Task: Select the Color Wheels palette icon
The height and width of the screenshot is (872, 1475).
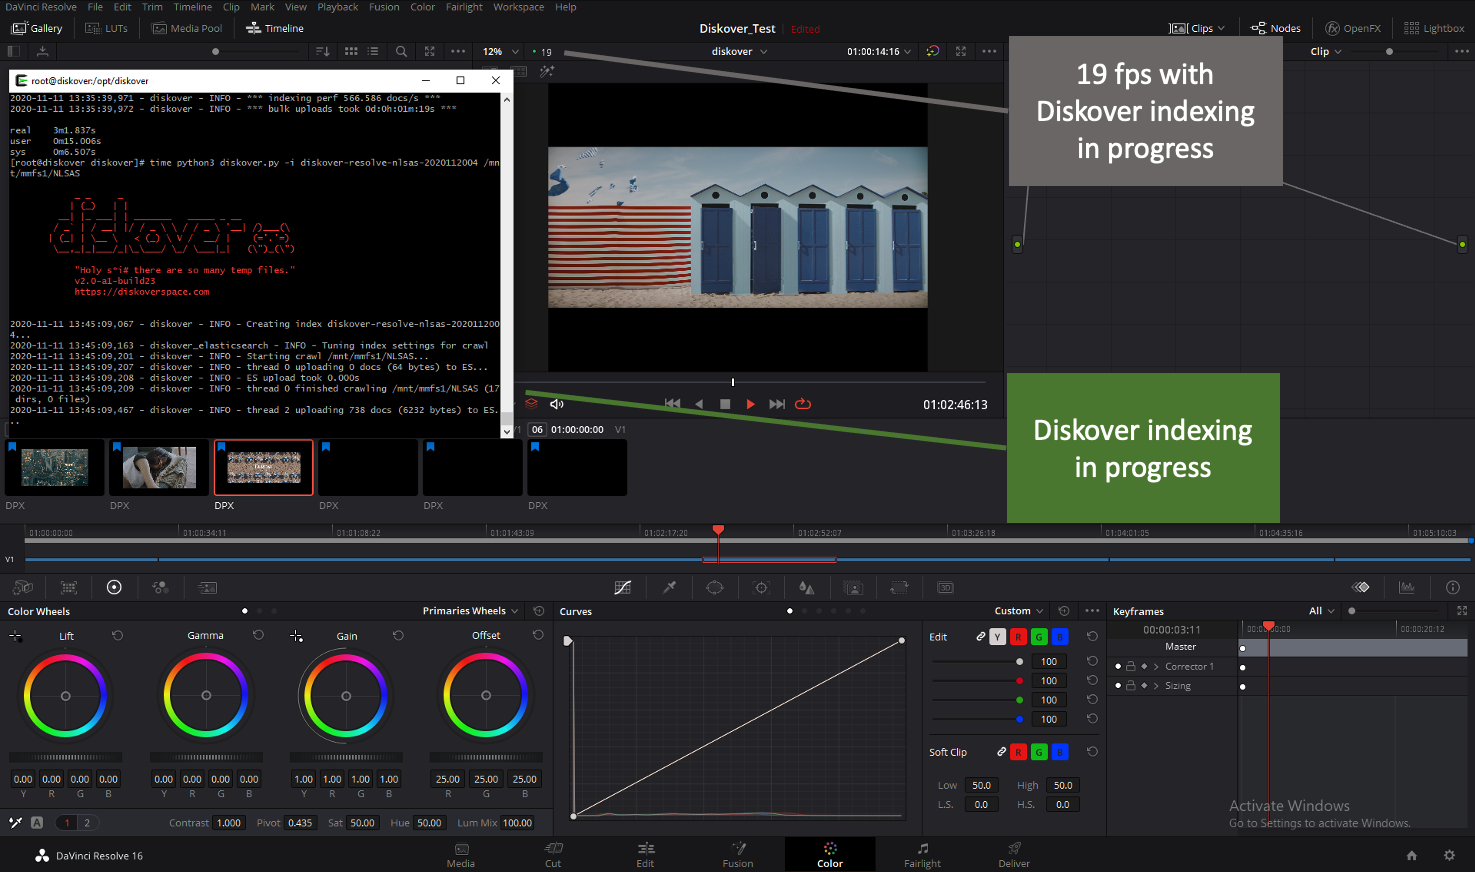Action: [114, 588]
